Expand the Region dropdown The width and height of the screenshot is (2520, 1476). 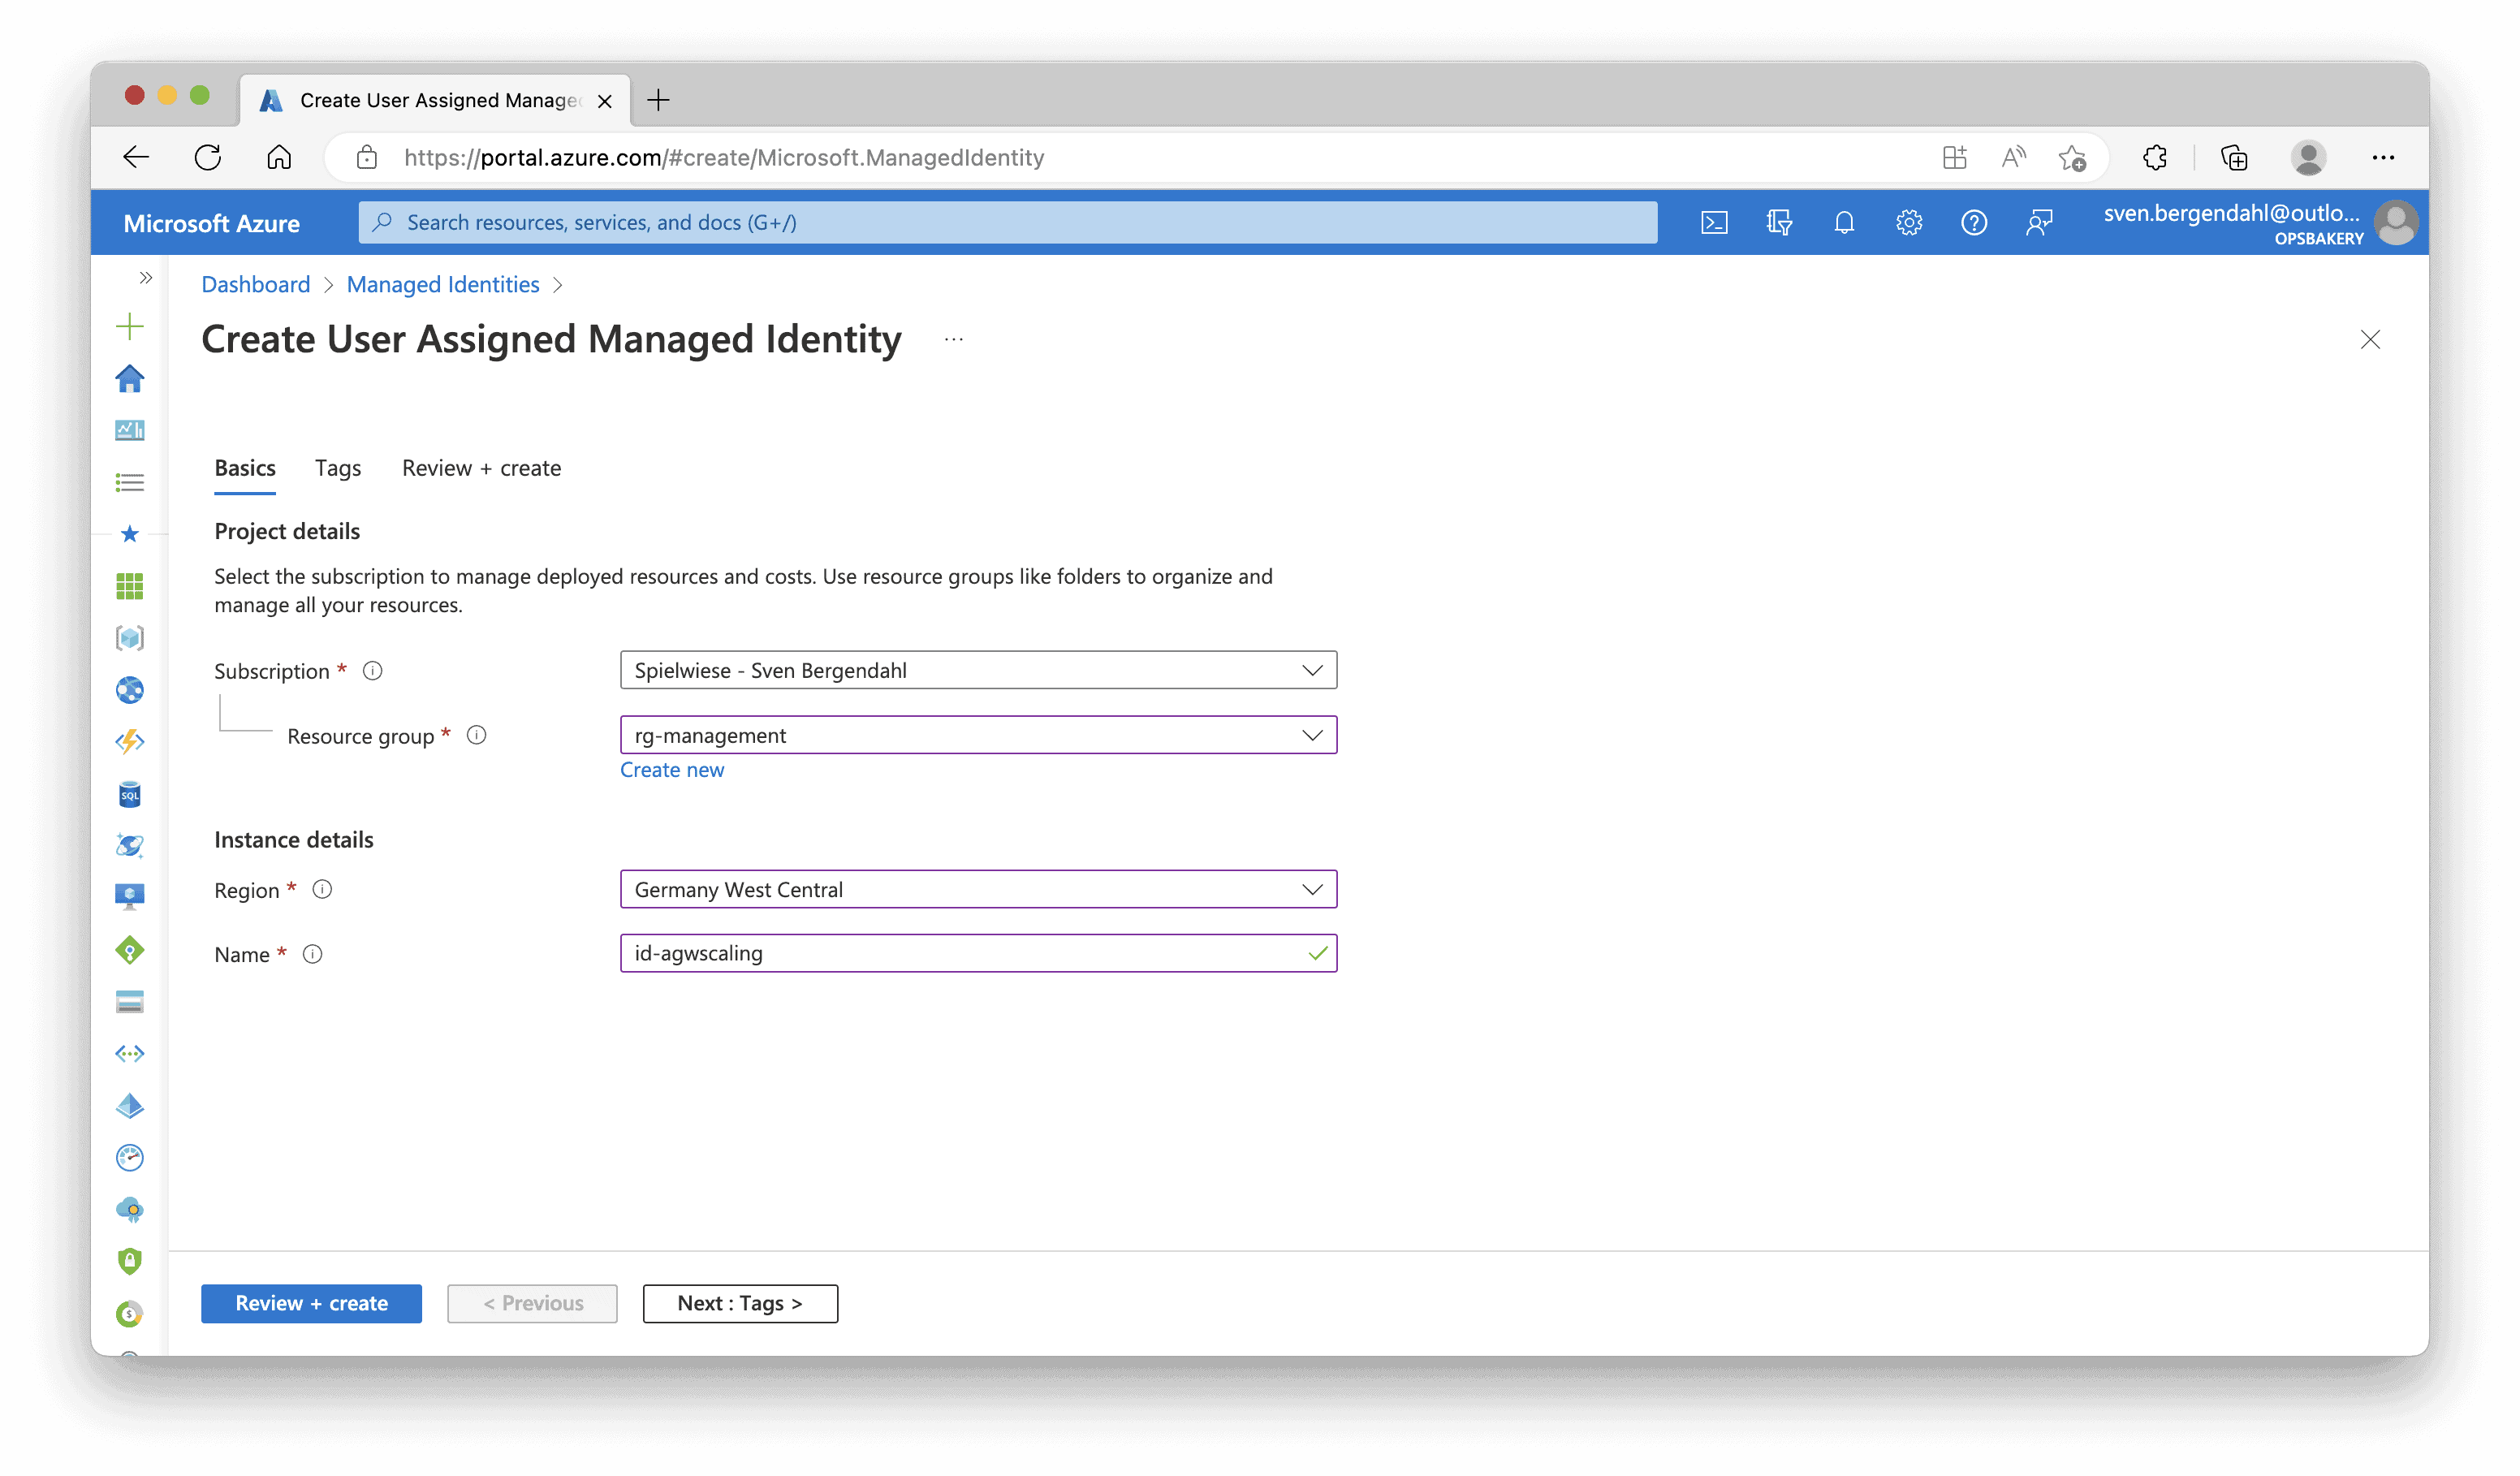point(978,889)
